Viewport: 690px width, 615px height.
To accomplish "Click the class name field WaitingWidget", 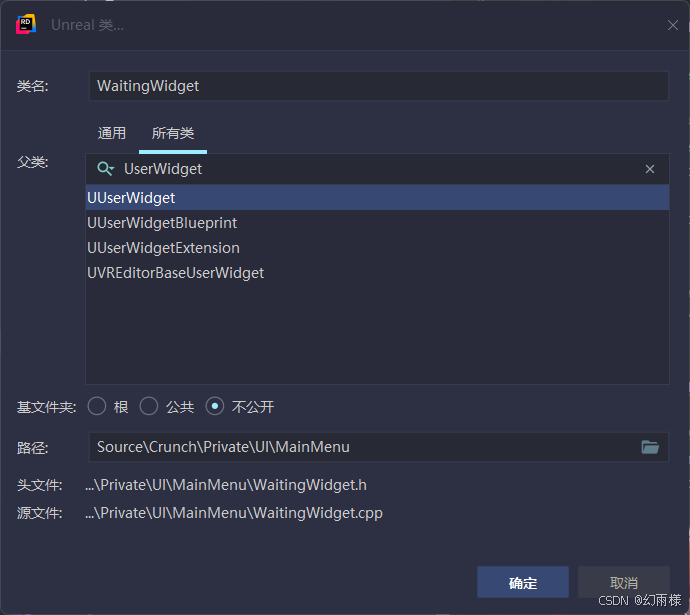I will tap(379, 86).
